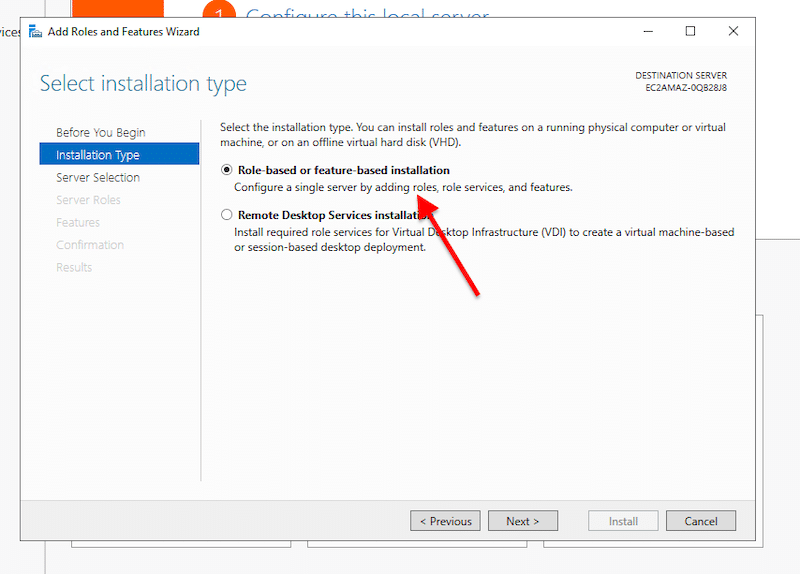Viewport: 800px width, 574px height.
Task: Click the Next button
Action: [x=523, y=521]
